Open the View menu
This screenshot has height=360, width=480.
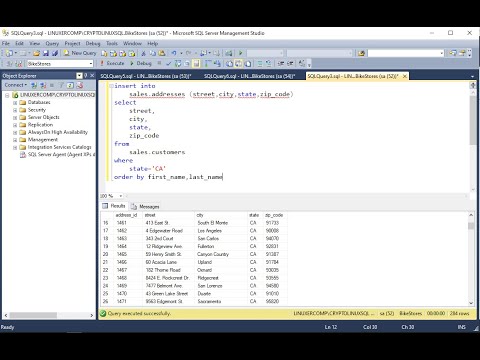pos(34,43)
